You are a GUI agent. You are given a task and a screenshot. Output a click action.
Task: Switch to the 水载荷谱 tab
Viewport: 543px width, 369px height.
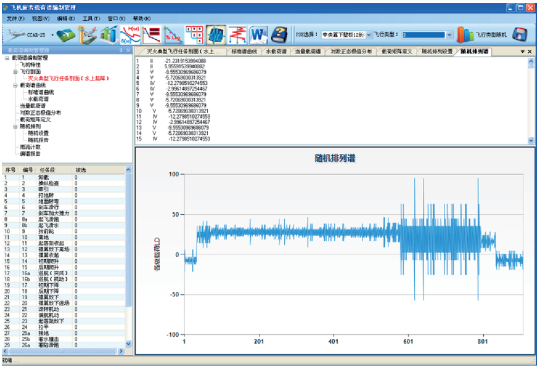click(276, 52)
